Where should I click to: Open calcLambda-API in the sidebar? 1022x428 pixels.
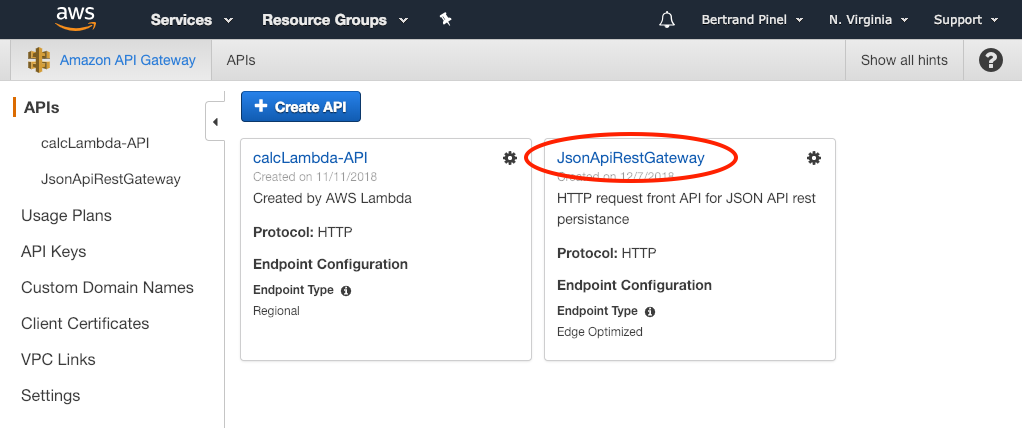(x=95, y=143)
